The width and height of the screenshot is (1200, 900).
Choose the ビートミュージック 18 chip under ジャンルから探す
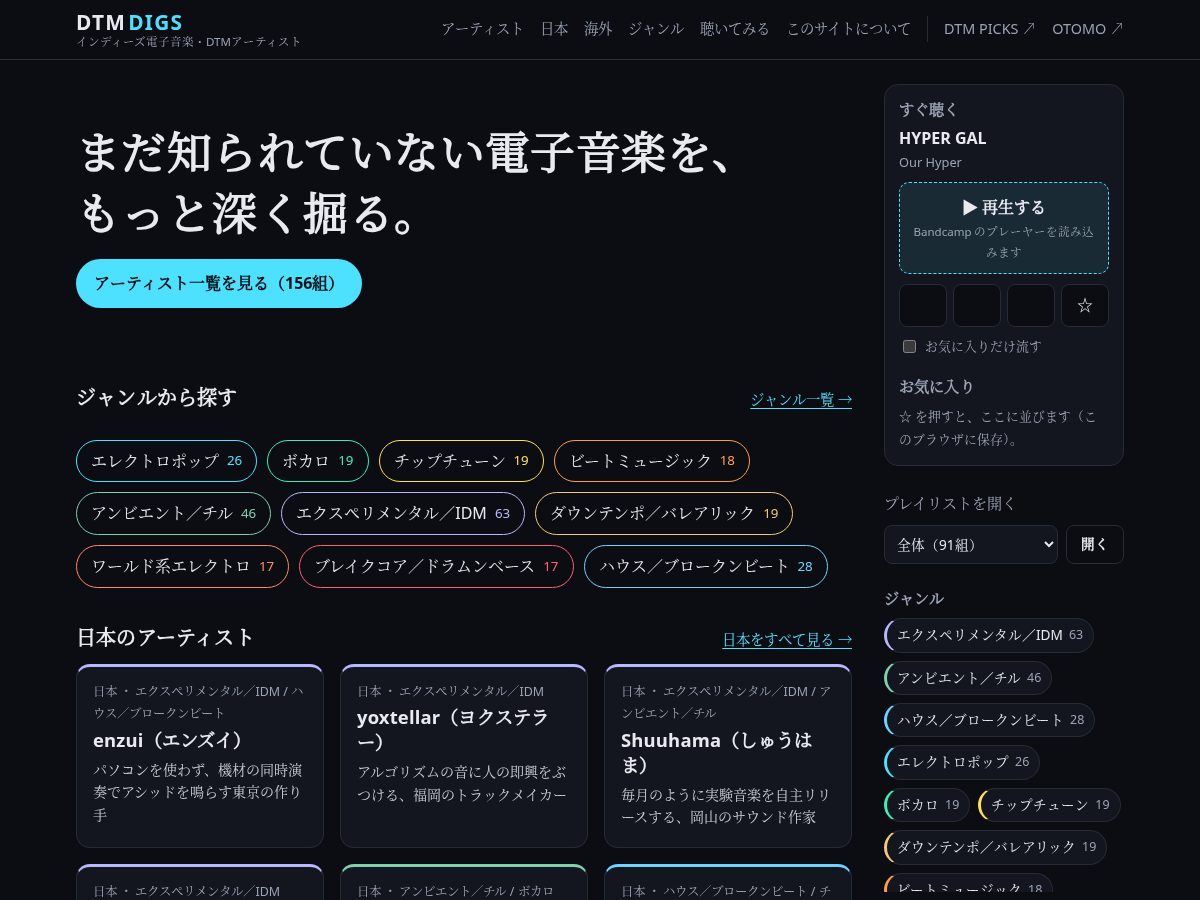pos(652,461)
